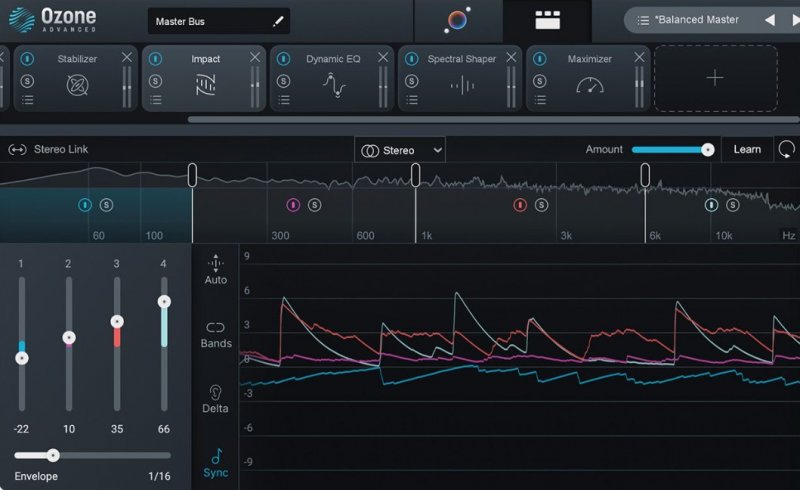Edit the Master Bus name with pencil icon
Image resolution: width=800 pixels, height=490 pixels.
pos(278,21)
